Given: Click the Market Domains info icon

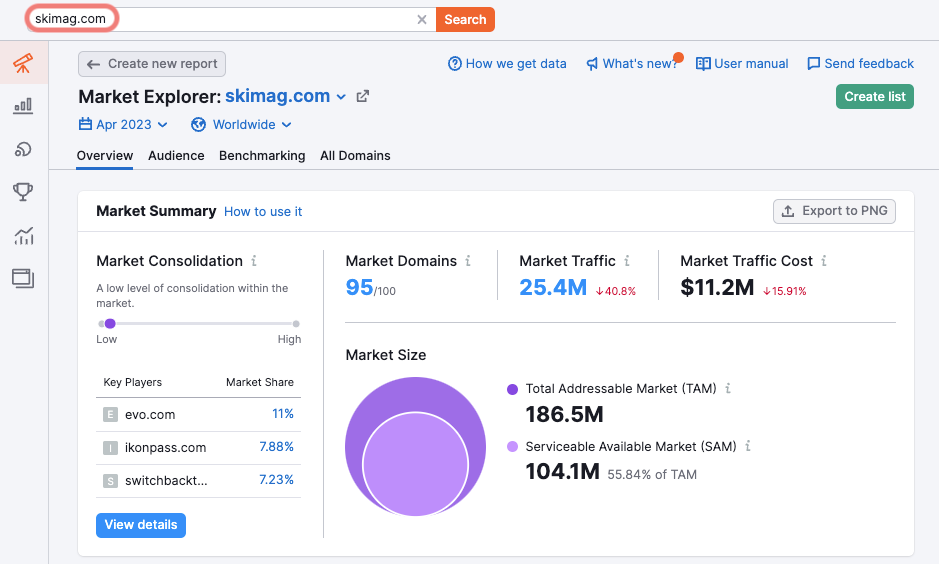Looking at the screenshot, I should tap(468, 261).
